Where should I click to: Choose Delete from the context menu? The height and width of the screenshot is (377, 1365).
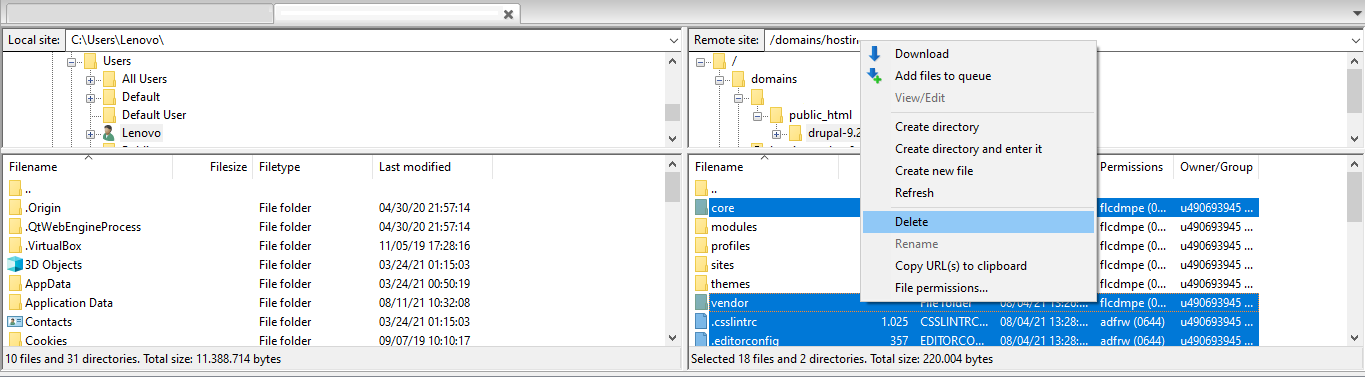click(x=978, y=222)
